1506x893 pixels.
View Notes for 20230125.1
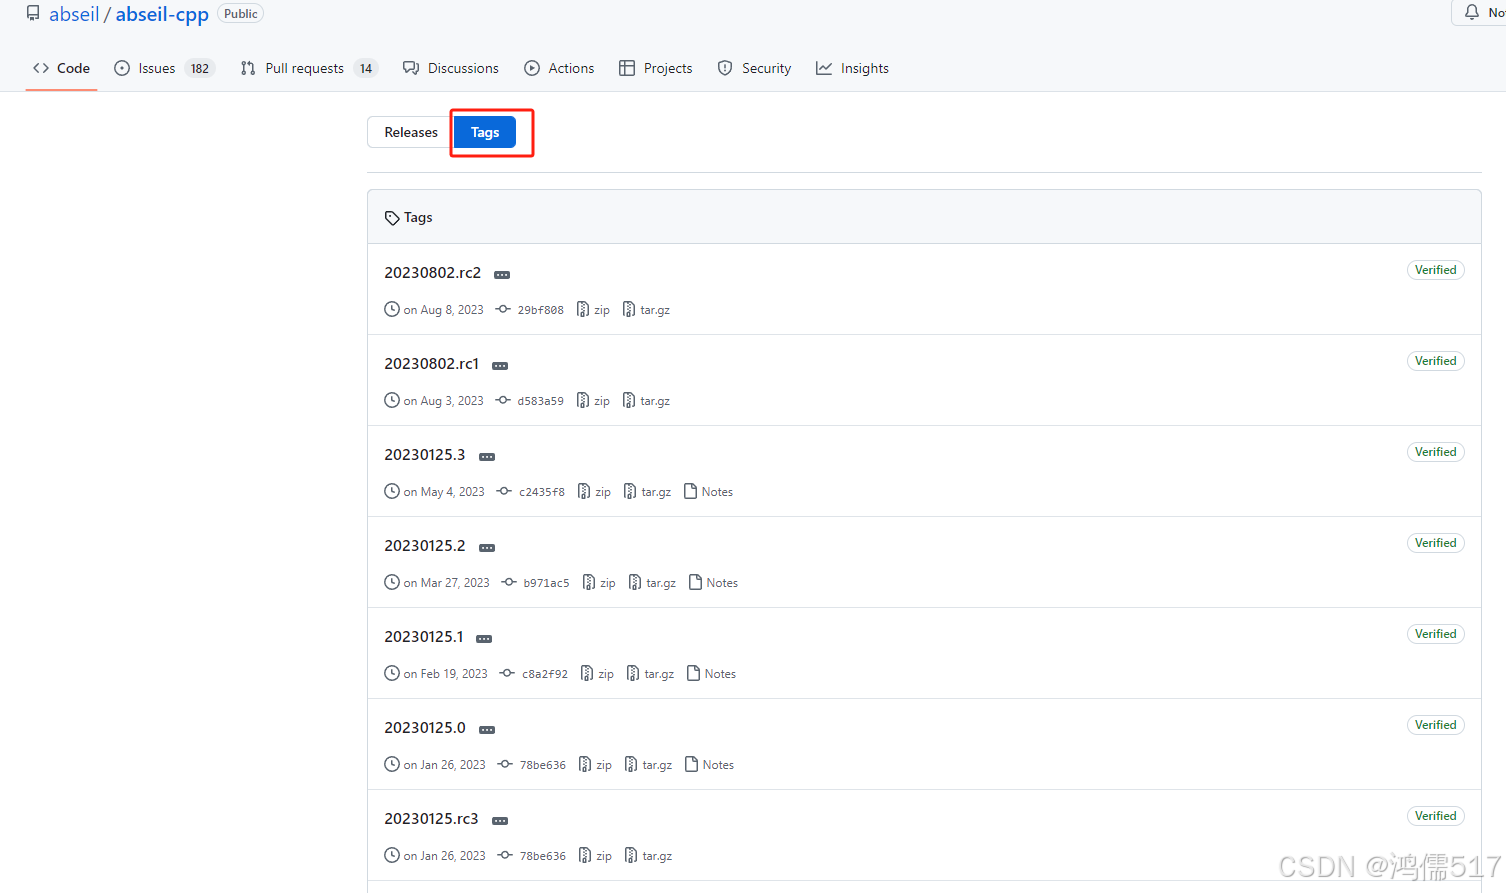tap(711, 674)
